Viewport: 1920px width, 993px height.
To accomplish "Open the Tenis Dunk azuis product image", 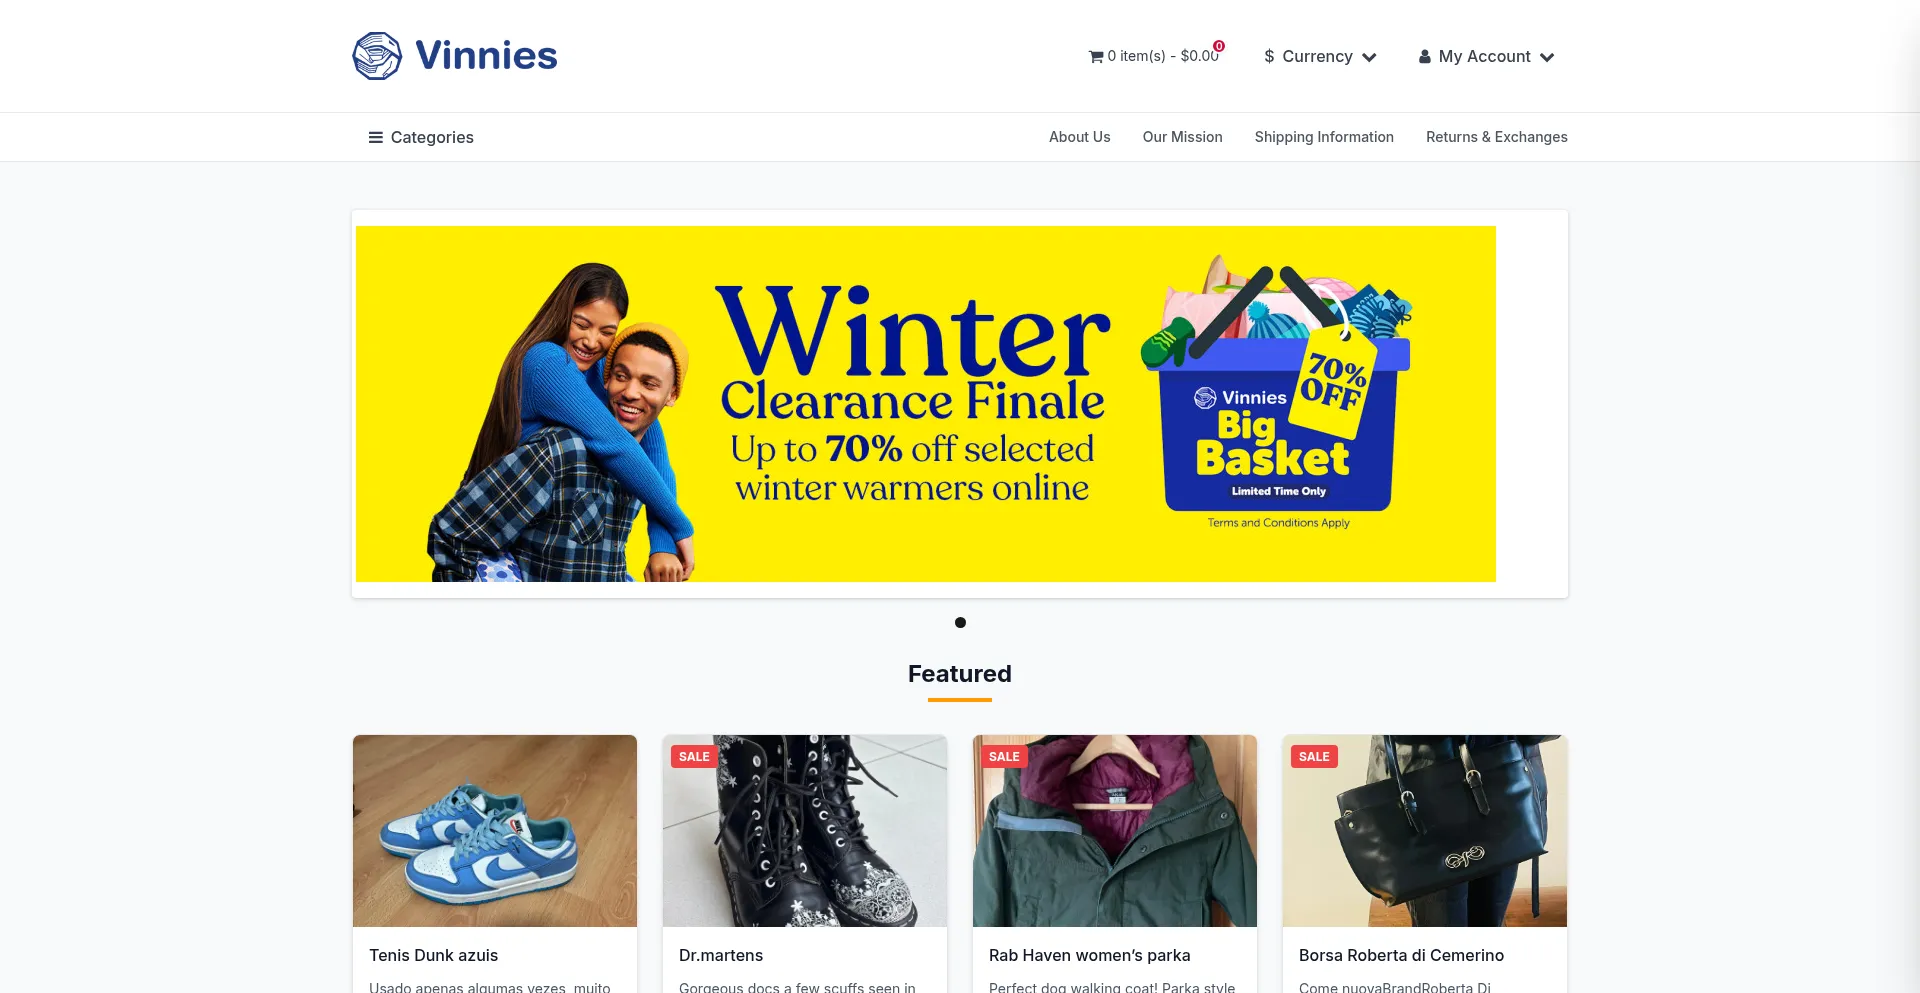I will tap(495, 831).
